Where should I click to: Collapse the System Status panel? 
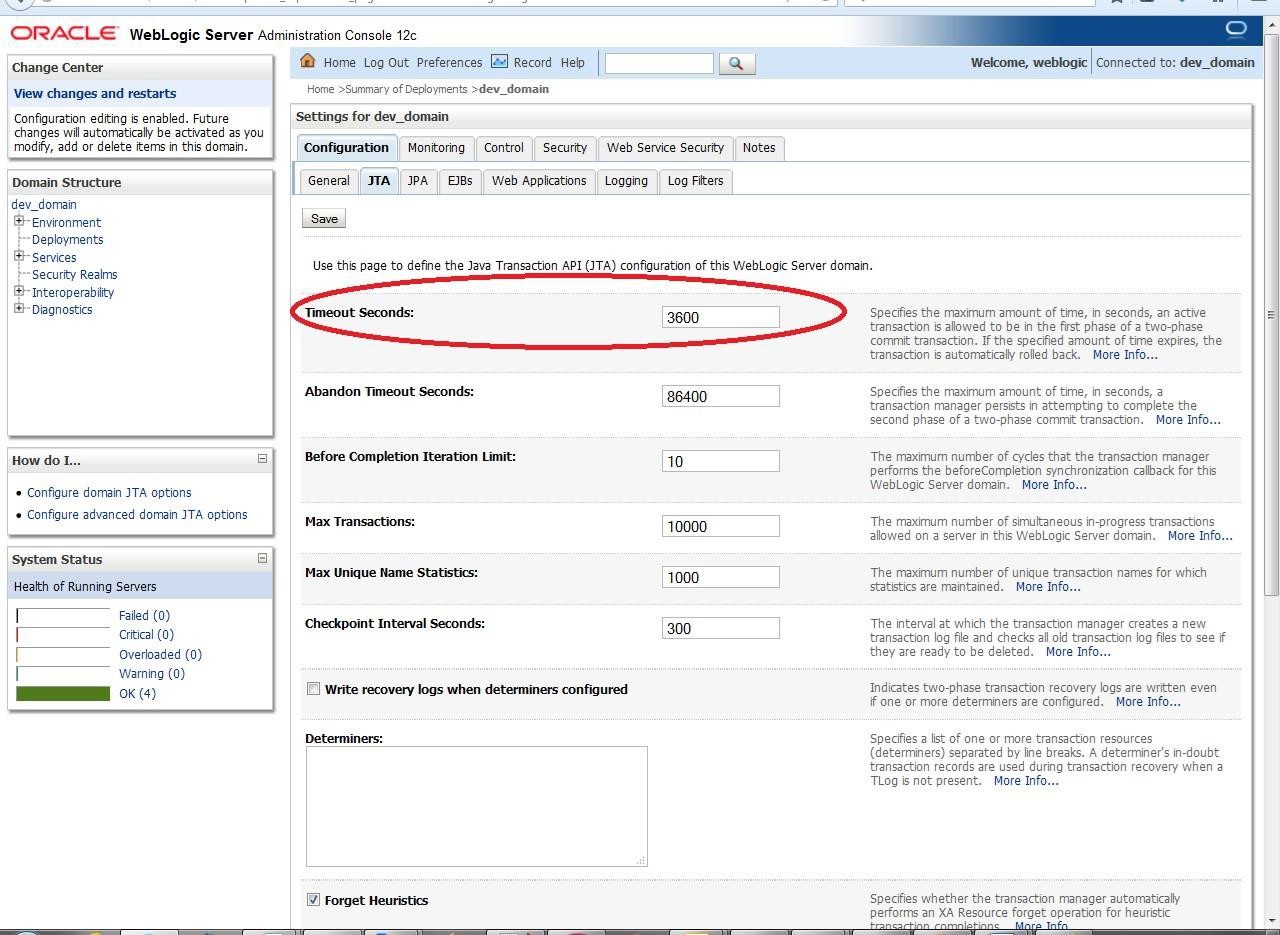(x=262, y=558)
